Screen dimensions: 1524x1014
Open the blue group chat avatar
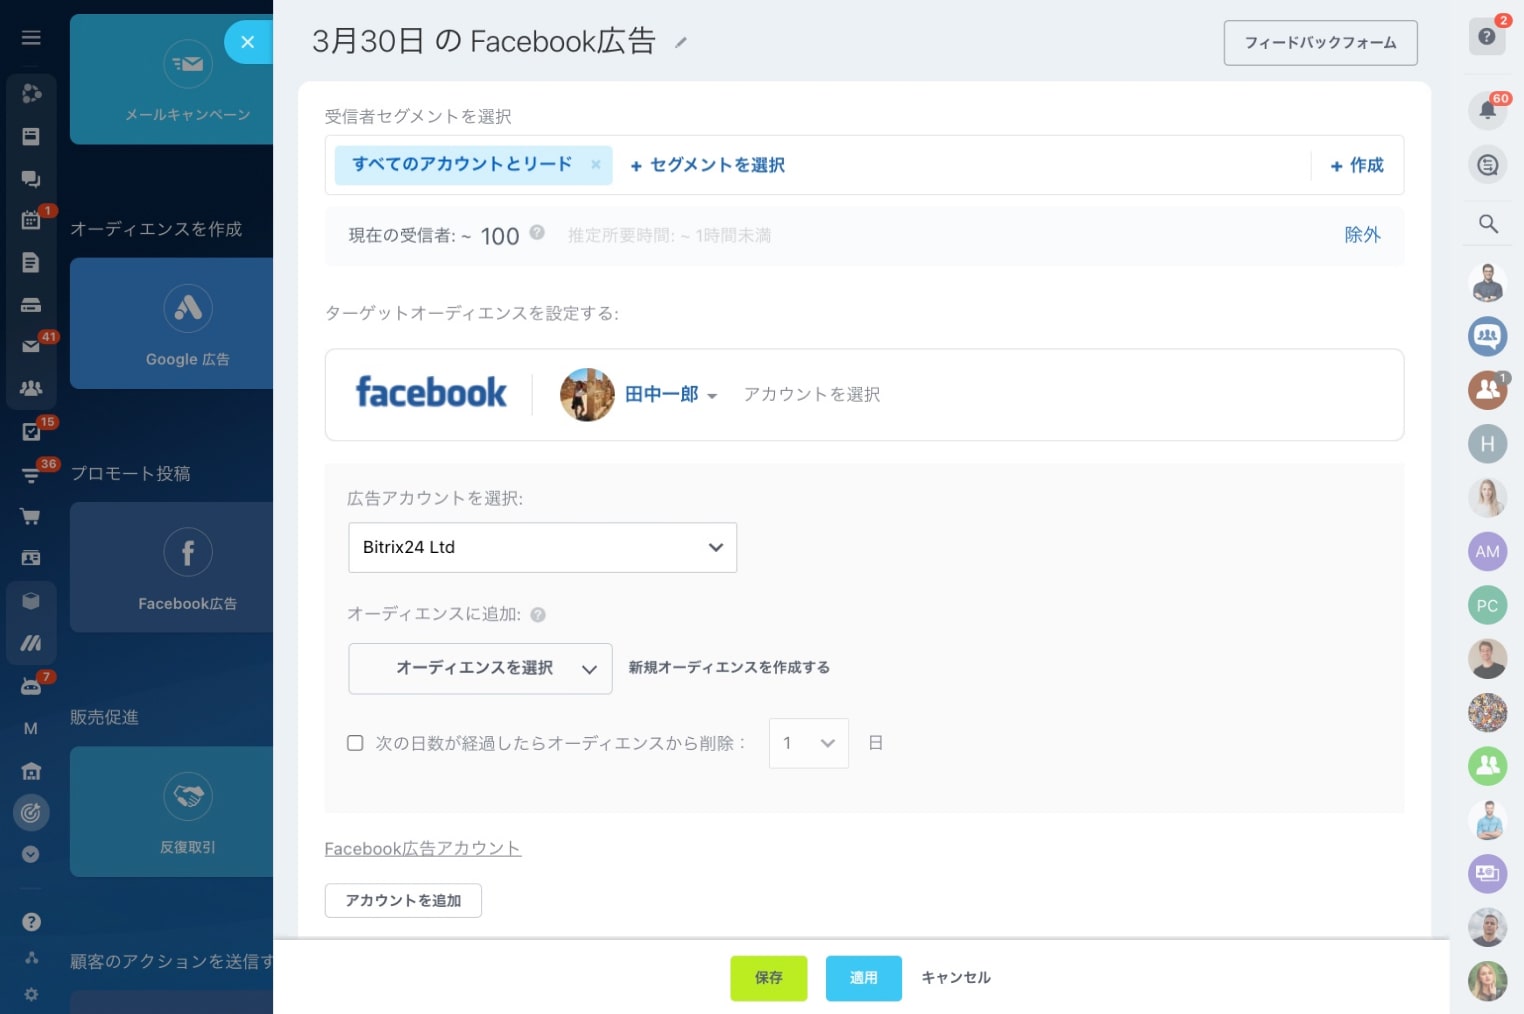click(1488, 337)
